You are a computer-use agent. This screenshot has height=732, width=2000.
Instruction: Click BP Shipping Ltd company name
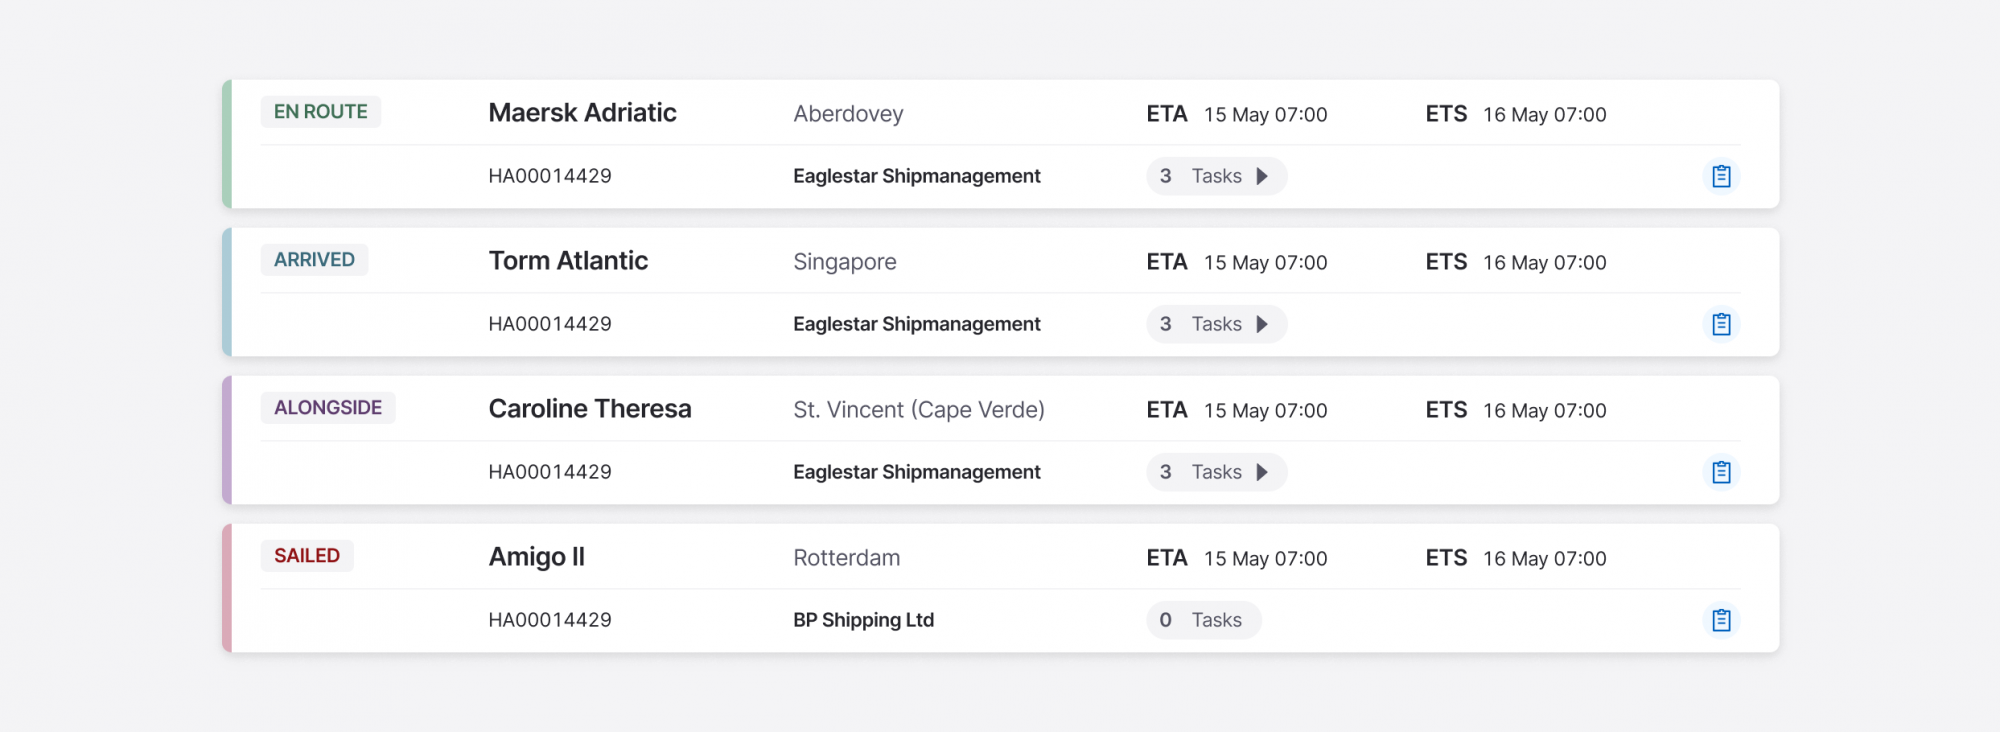click(863, 620)
